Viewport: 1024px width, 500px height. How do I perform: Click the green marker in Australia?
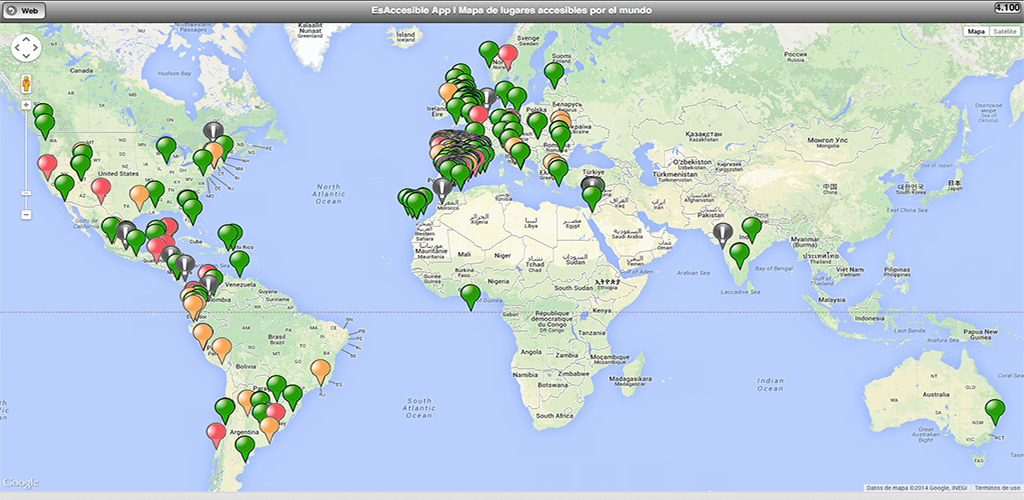[x=994, y=409]
